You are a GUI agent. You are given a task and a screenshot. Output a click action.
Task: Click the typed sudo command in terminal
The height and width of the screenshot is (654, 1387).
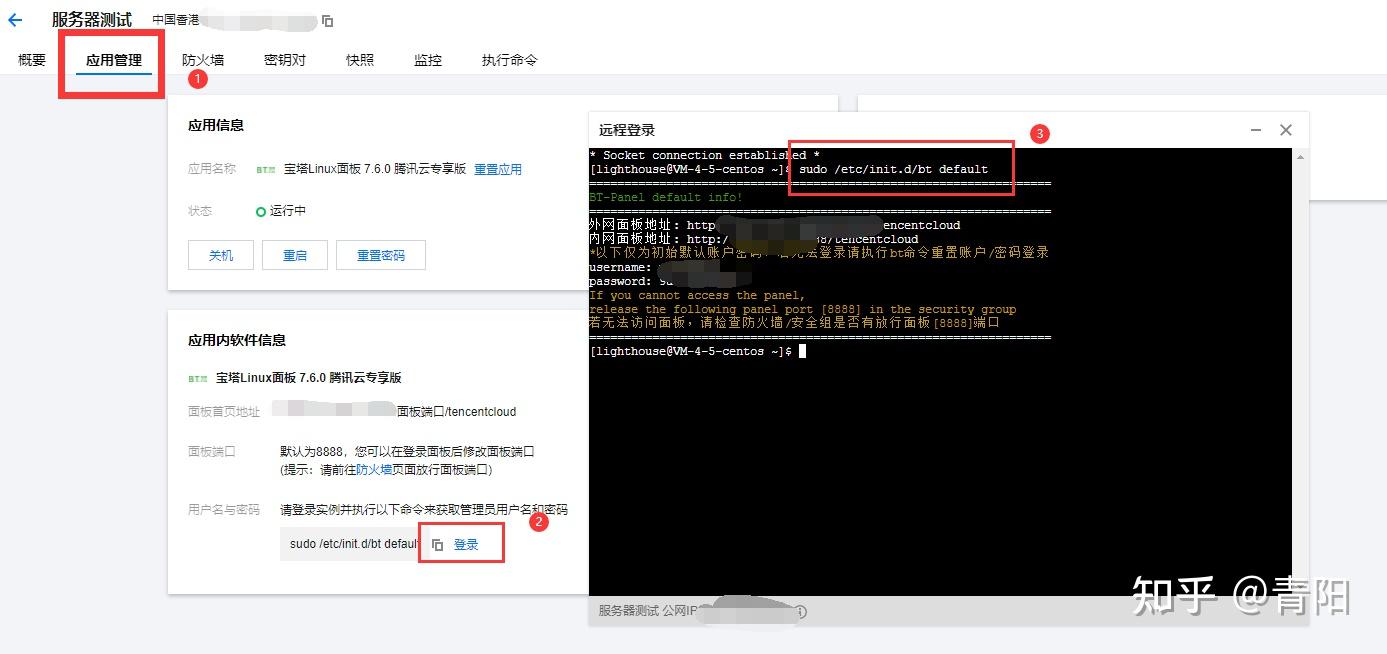click(893, 169)
